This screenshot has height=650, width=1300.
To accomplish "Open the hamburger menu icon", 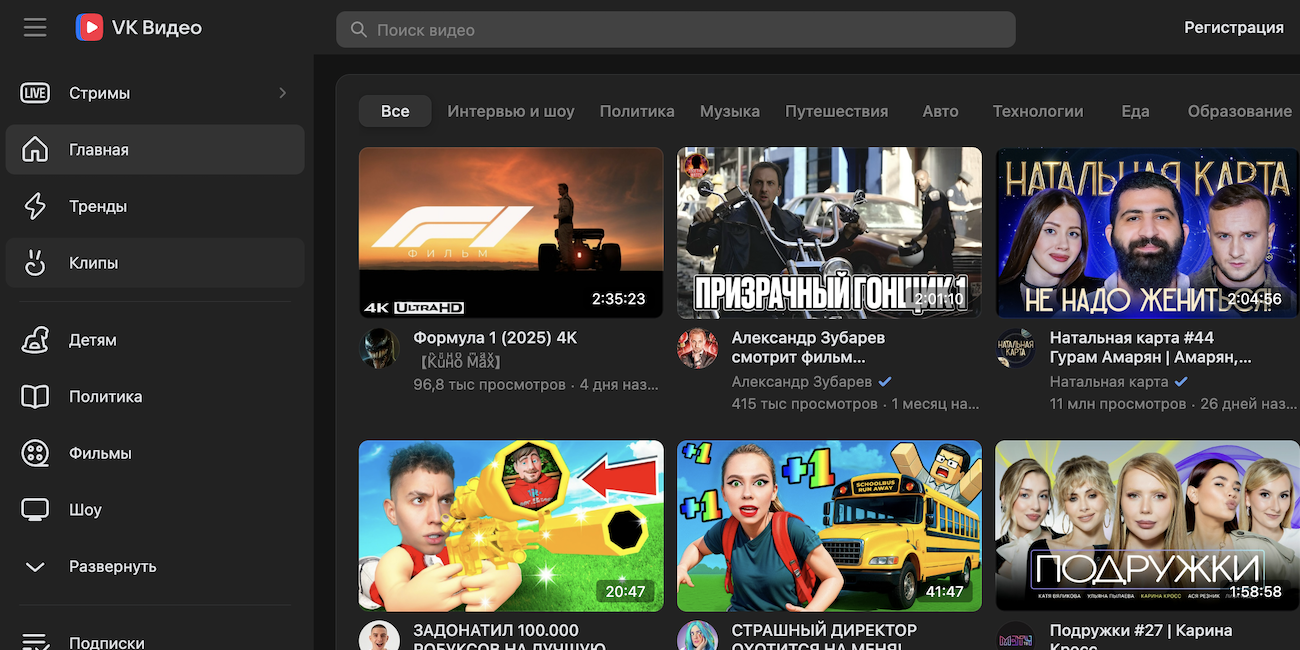I will click(x=35, y=28).
